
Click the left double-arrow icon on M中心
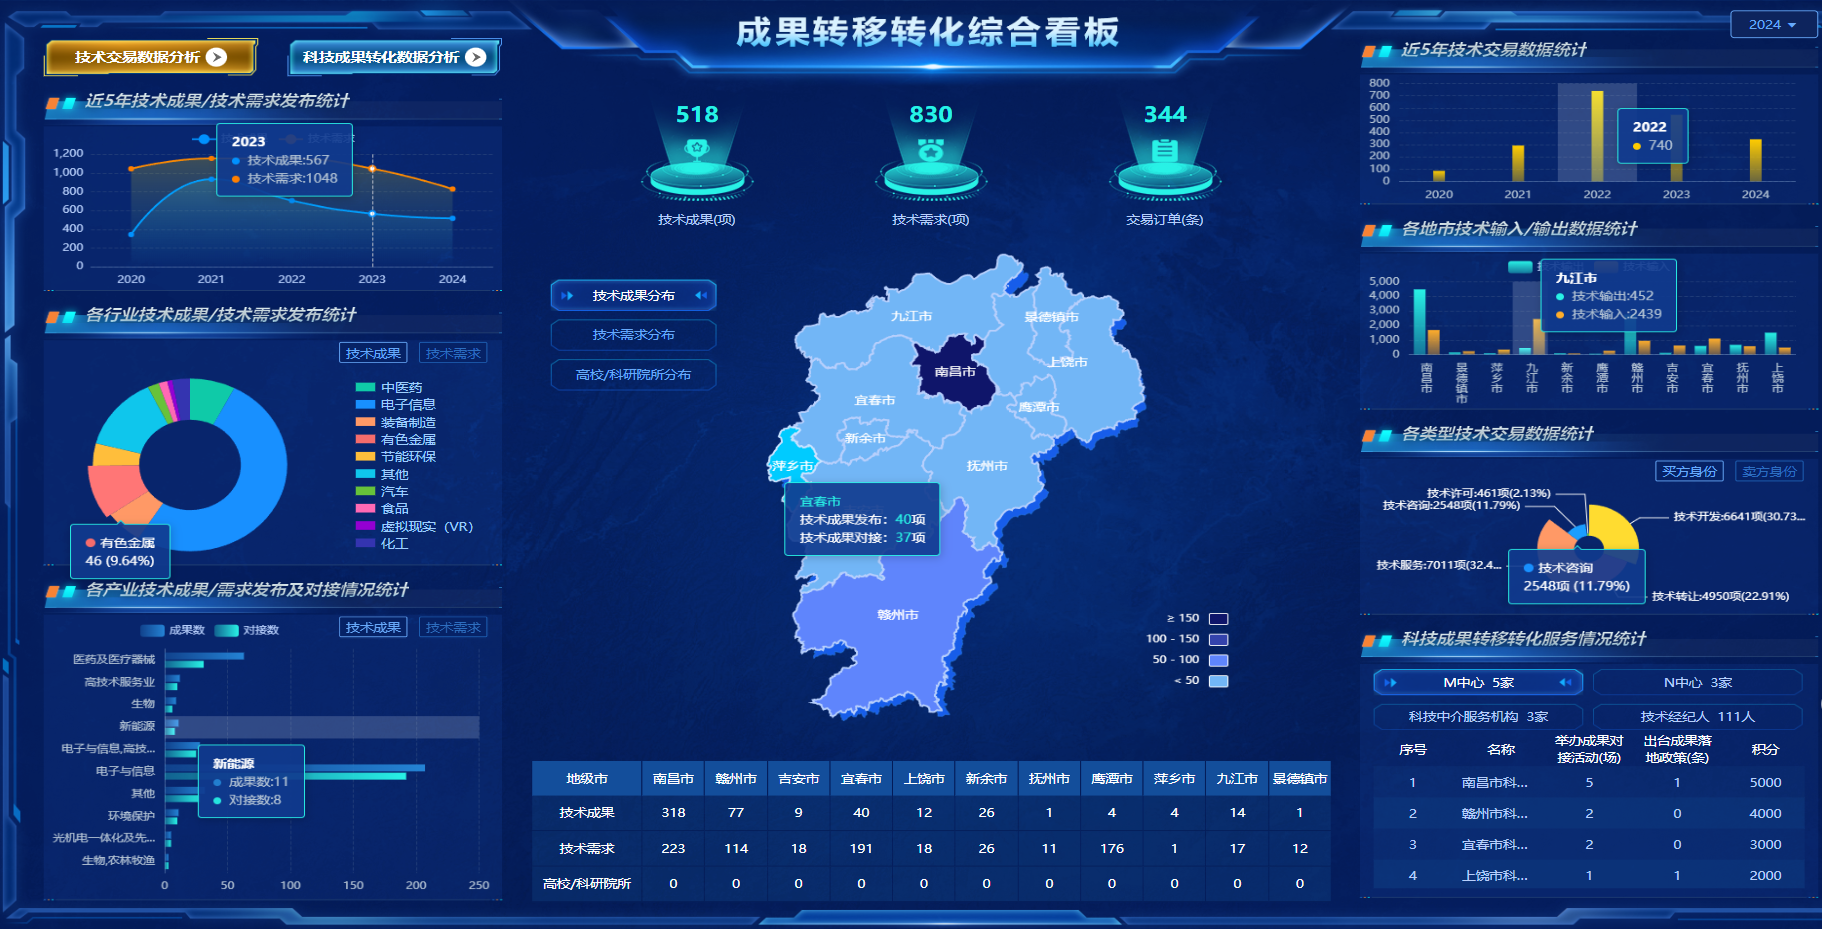pos(1390,682)
